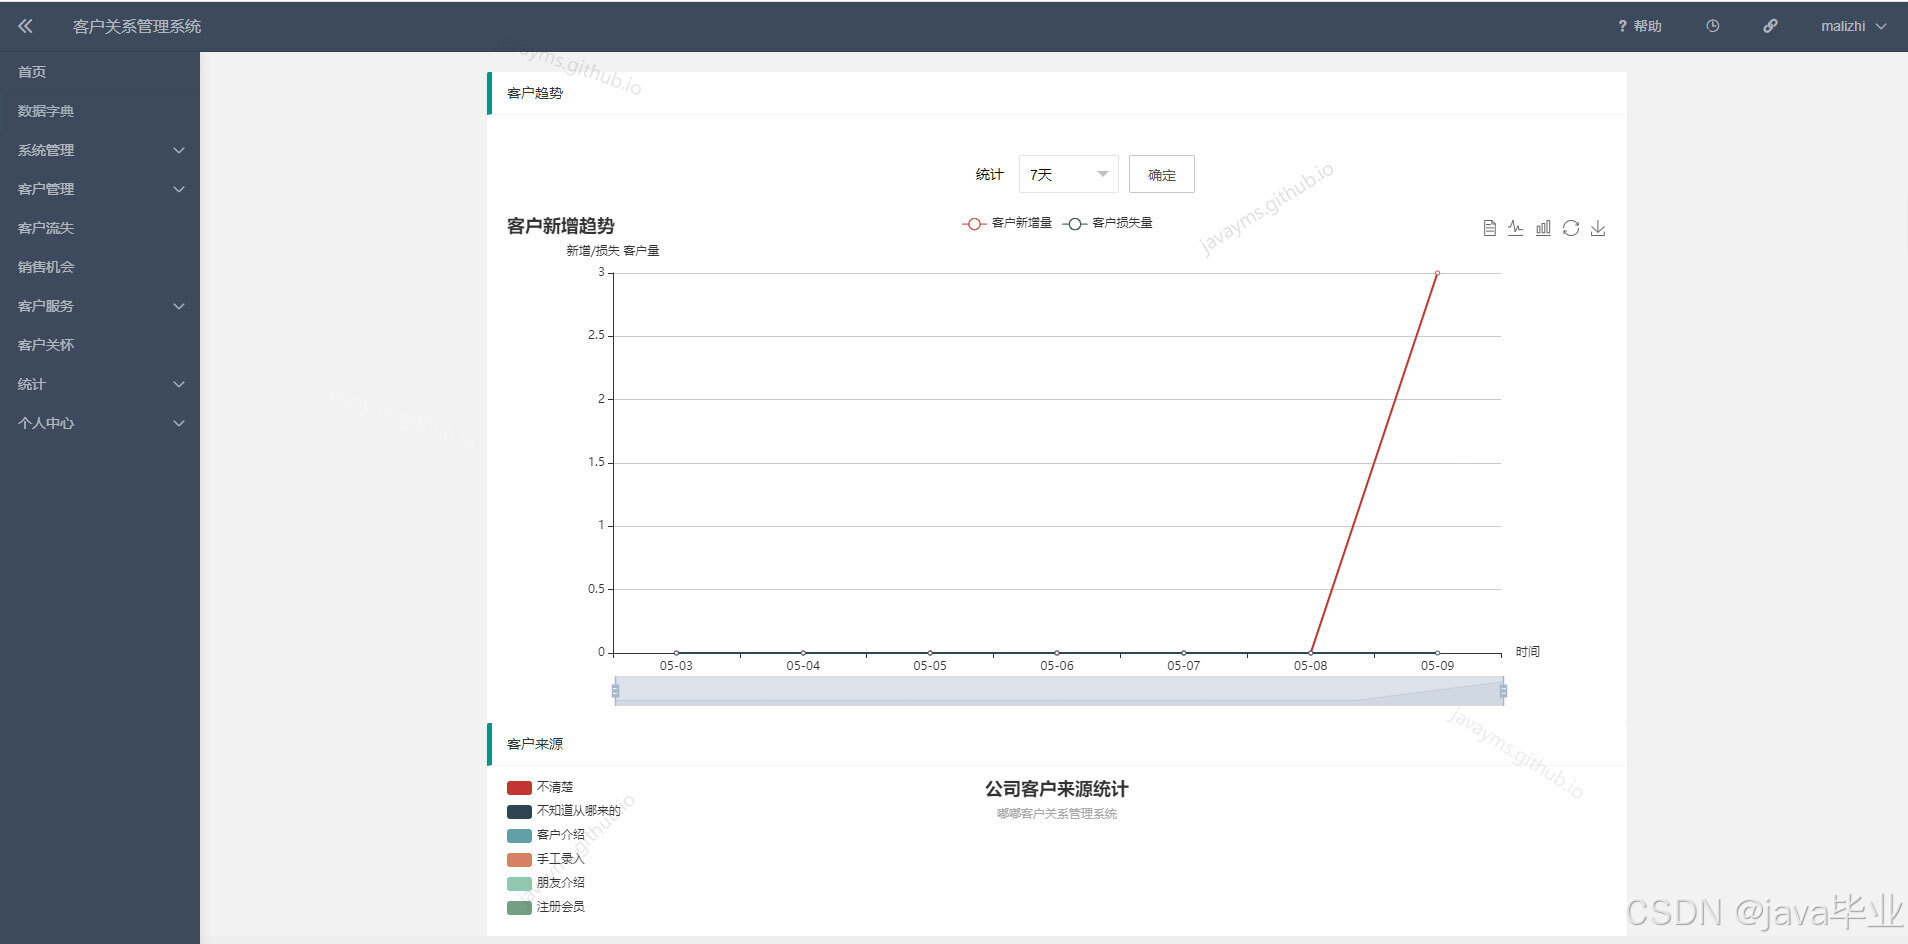Switch chart to line chart view icon
This screenshot has height=944, width=1908.
click(x=1515, y=227)
